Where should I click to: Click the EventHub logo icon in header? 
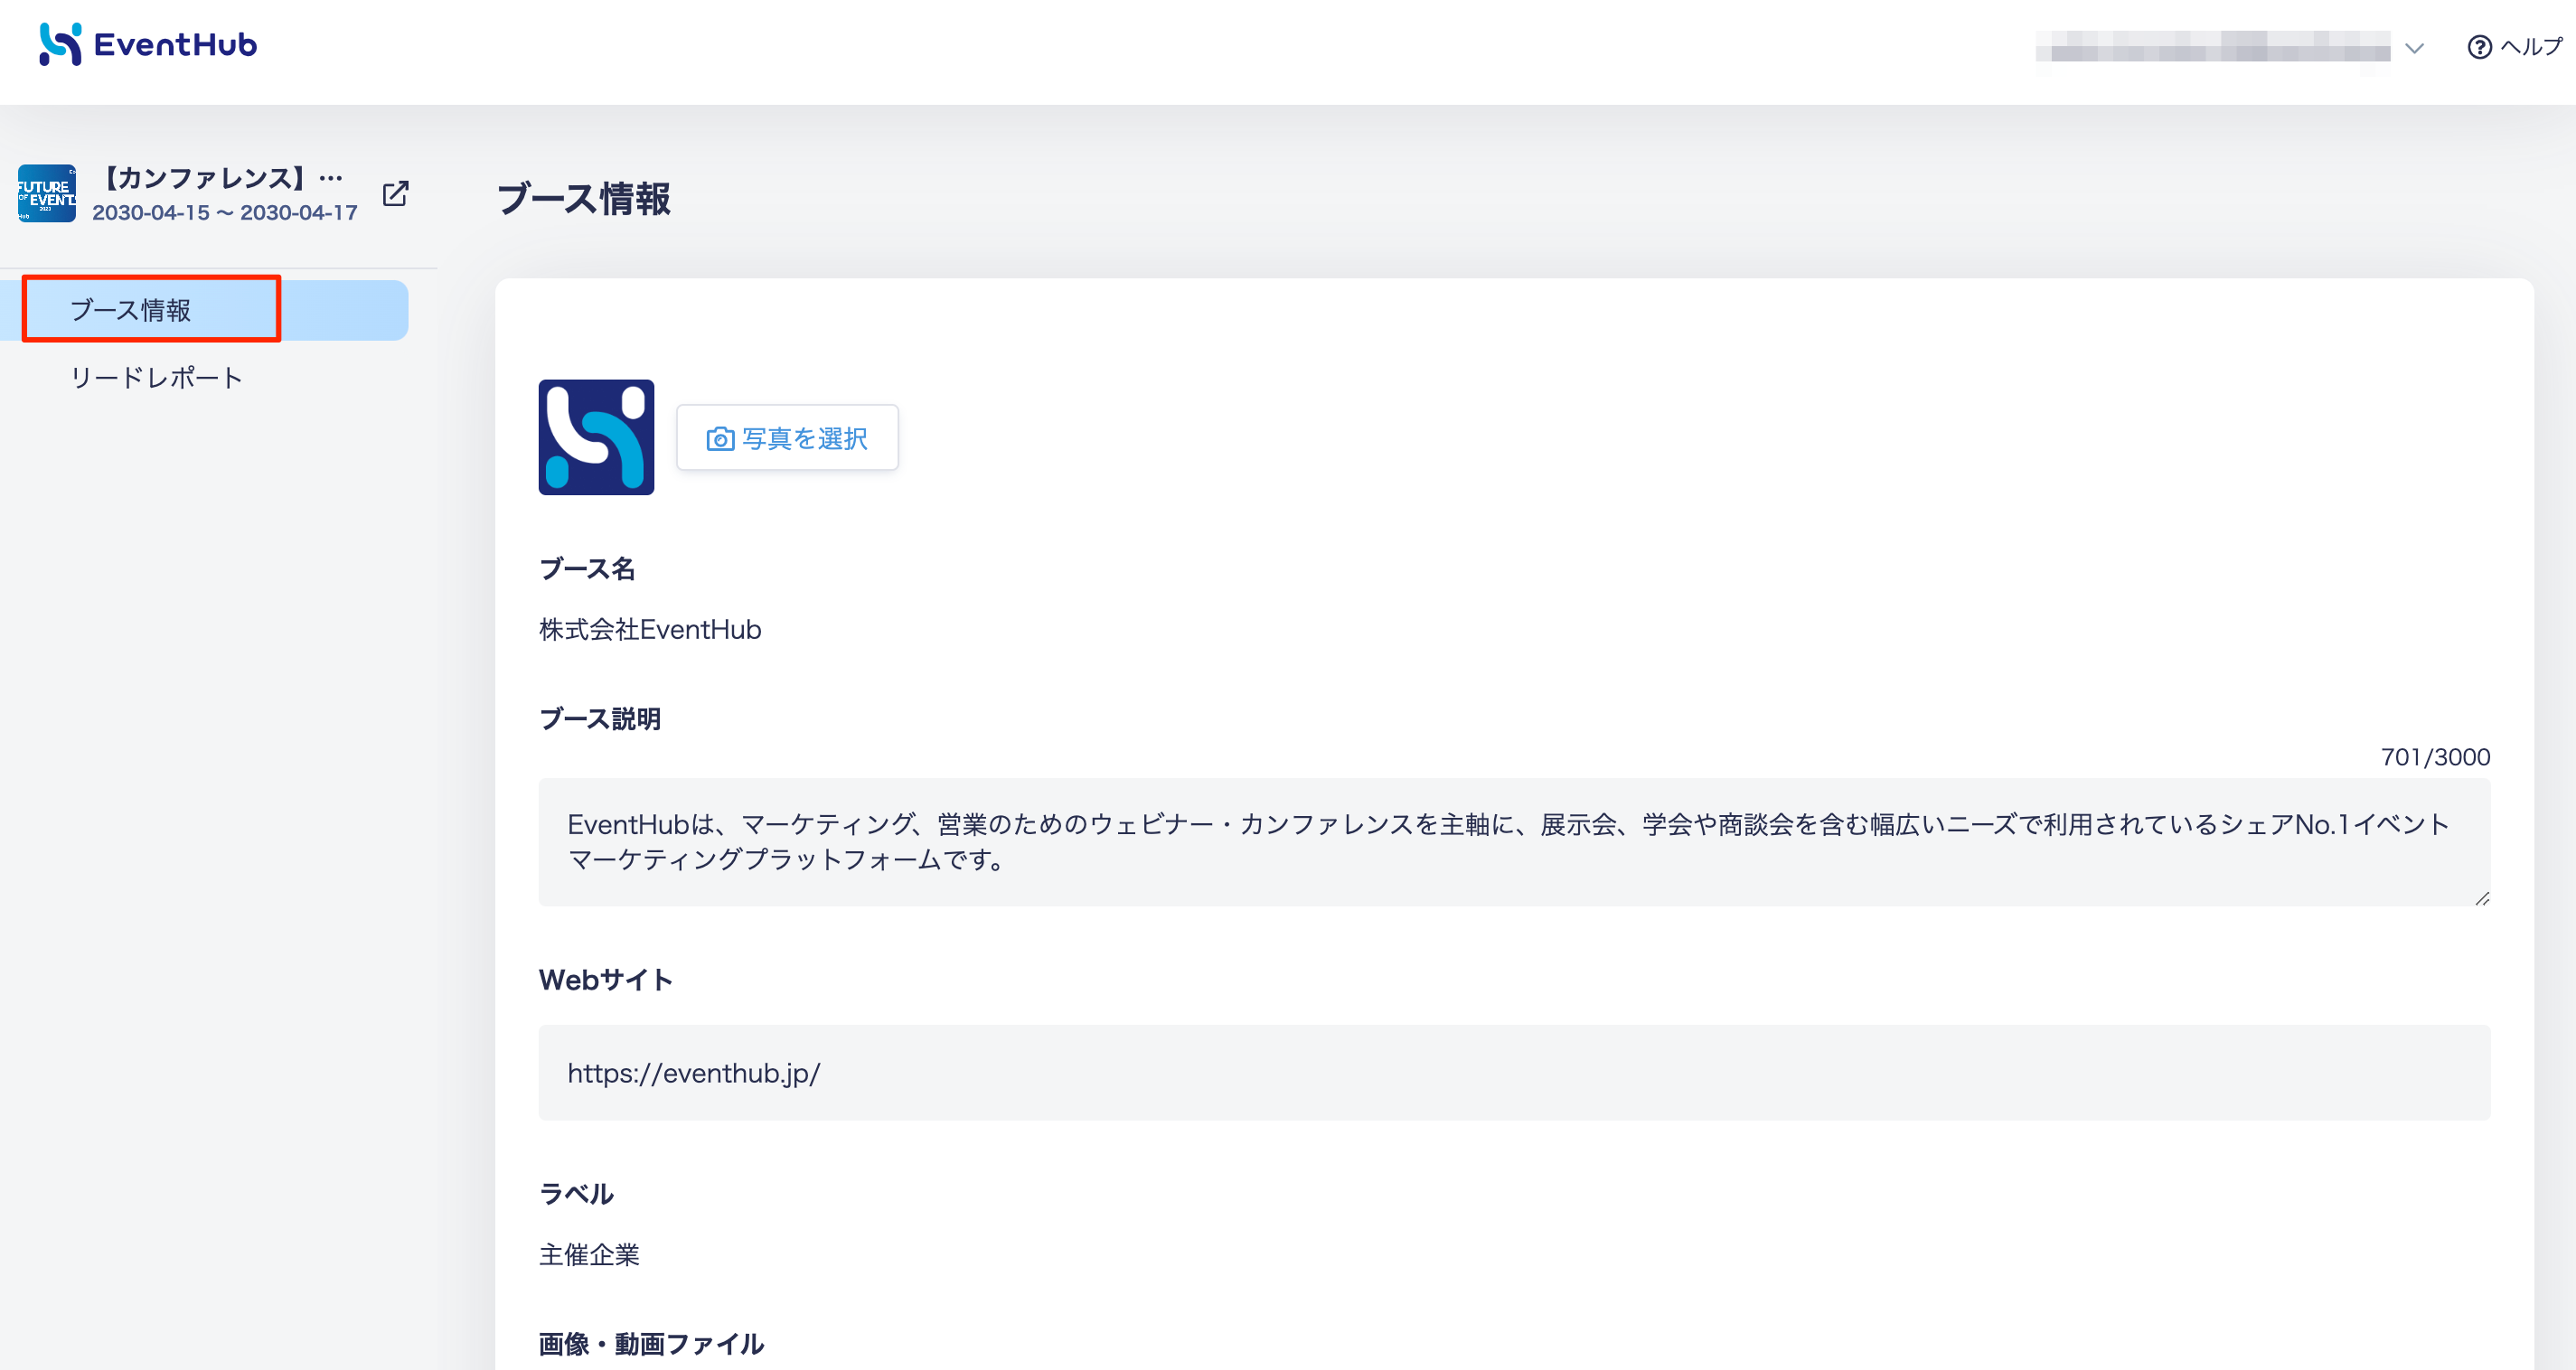(x=60, y=44)
